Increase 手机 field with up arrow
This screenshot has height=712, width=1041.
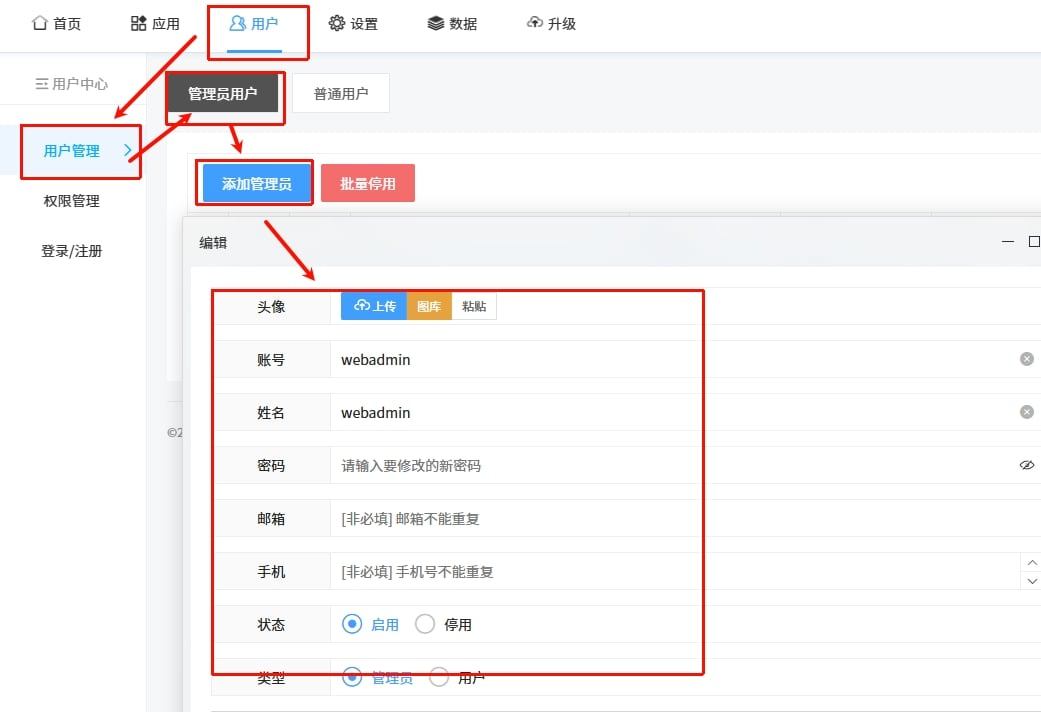1032,563
